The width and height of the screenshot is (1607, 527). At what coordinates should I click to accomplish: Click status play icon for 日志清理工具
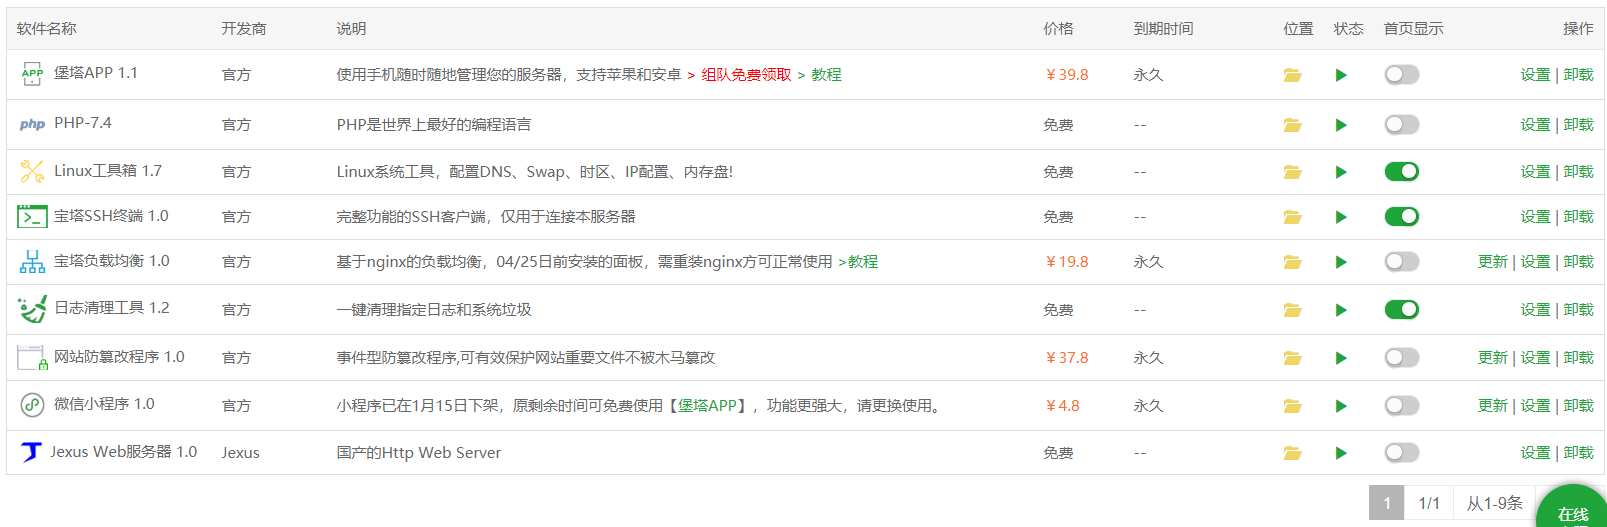(1341, 310)
